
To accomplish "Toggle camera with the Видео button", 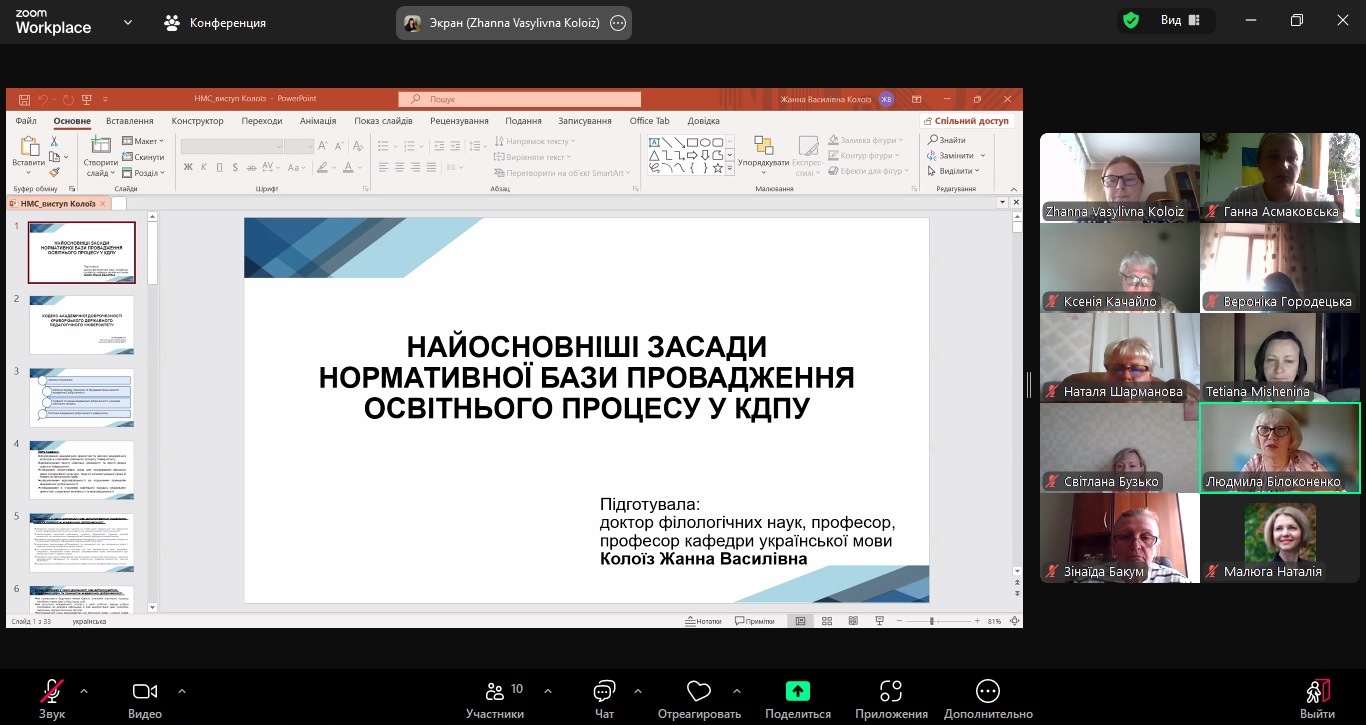I will (145, 699).
